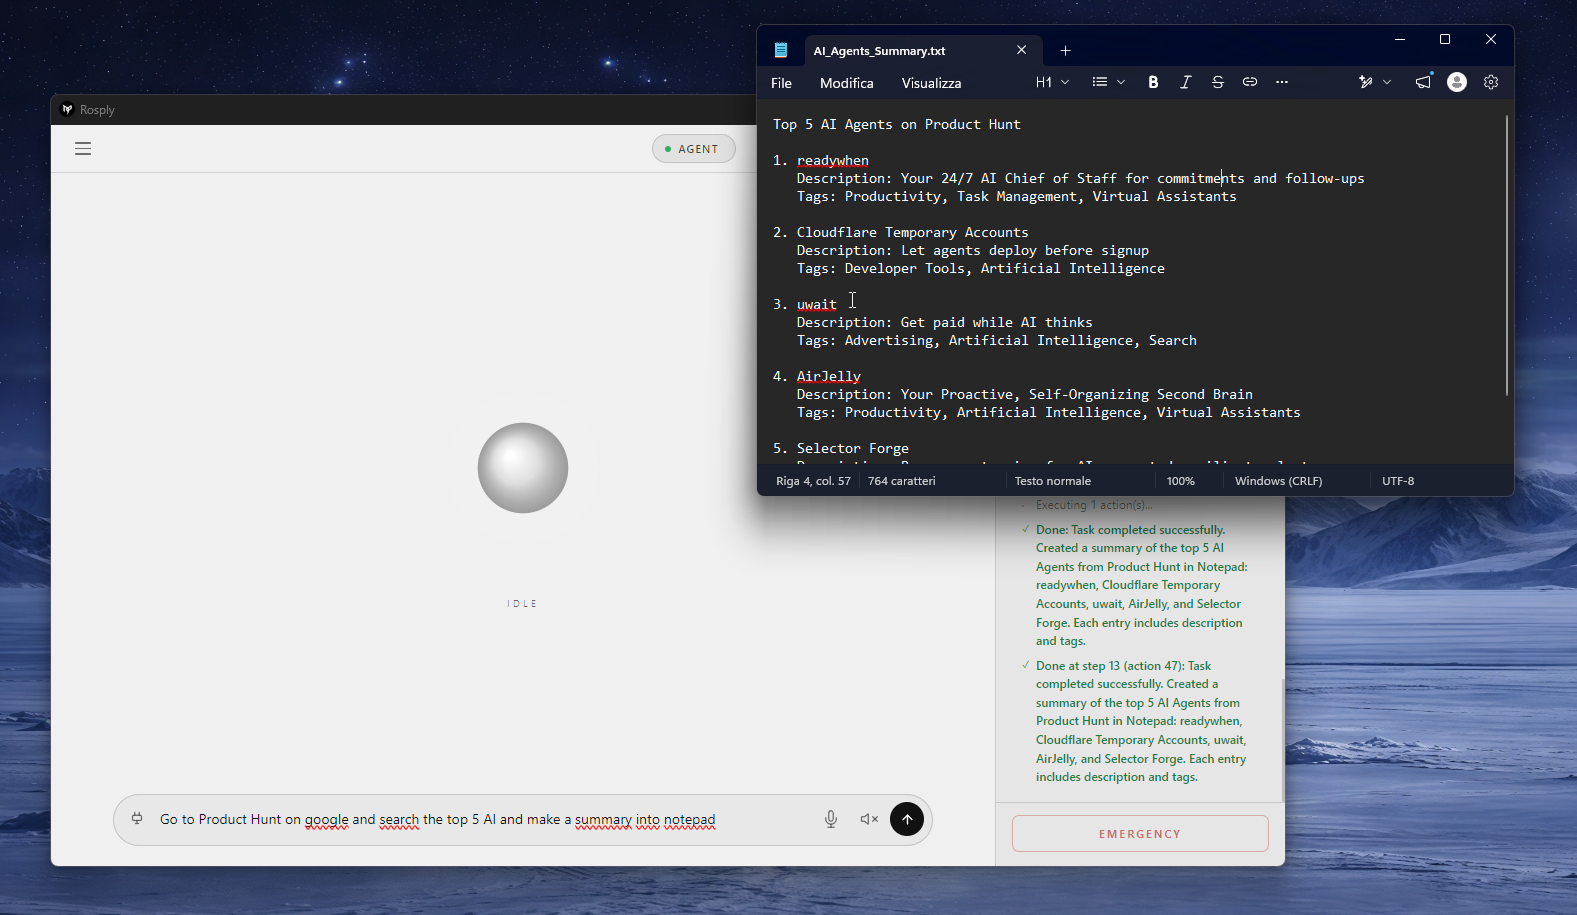Click the Rosply prompt input field
The image size is (1577, 915).
480,819
